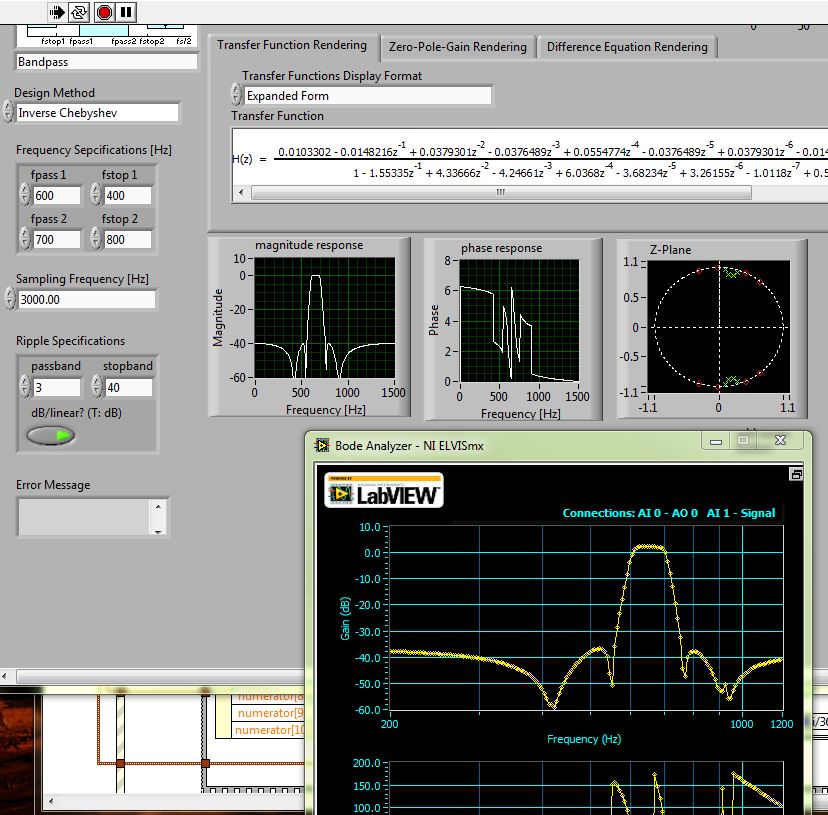Click the Bandpass filter type field
Viewport: 828px width, 815px height.
tap(107, 61)
